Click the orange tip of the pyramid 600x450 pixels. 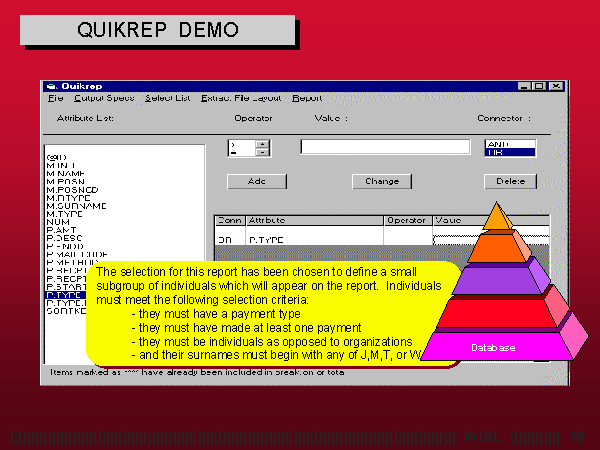[x=497, y=217]
